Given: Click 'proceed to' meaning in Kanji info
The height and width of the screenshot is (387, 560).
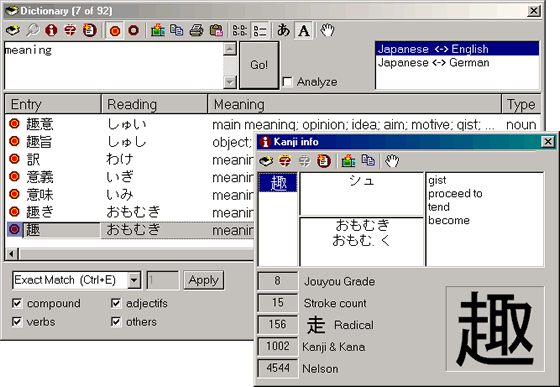Looking at the screenshot, I should (455, 194).
